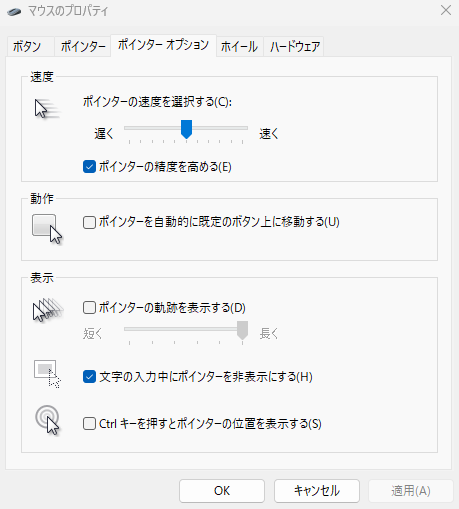Enable ポインターの軌跡を表示する checkbox
459x509 pixels.
(x=89, y=308)
